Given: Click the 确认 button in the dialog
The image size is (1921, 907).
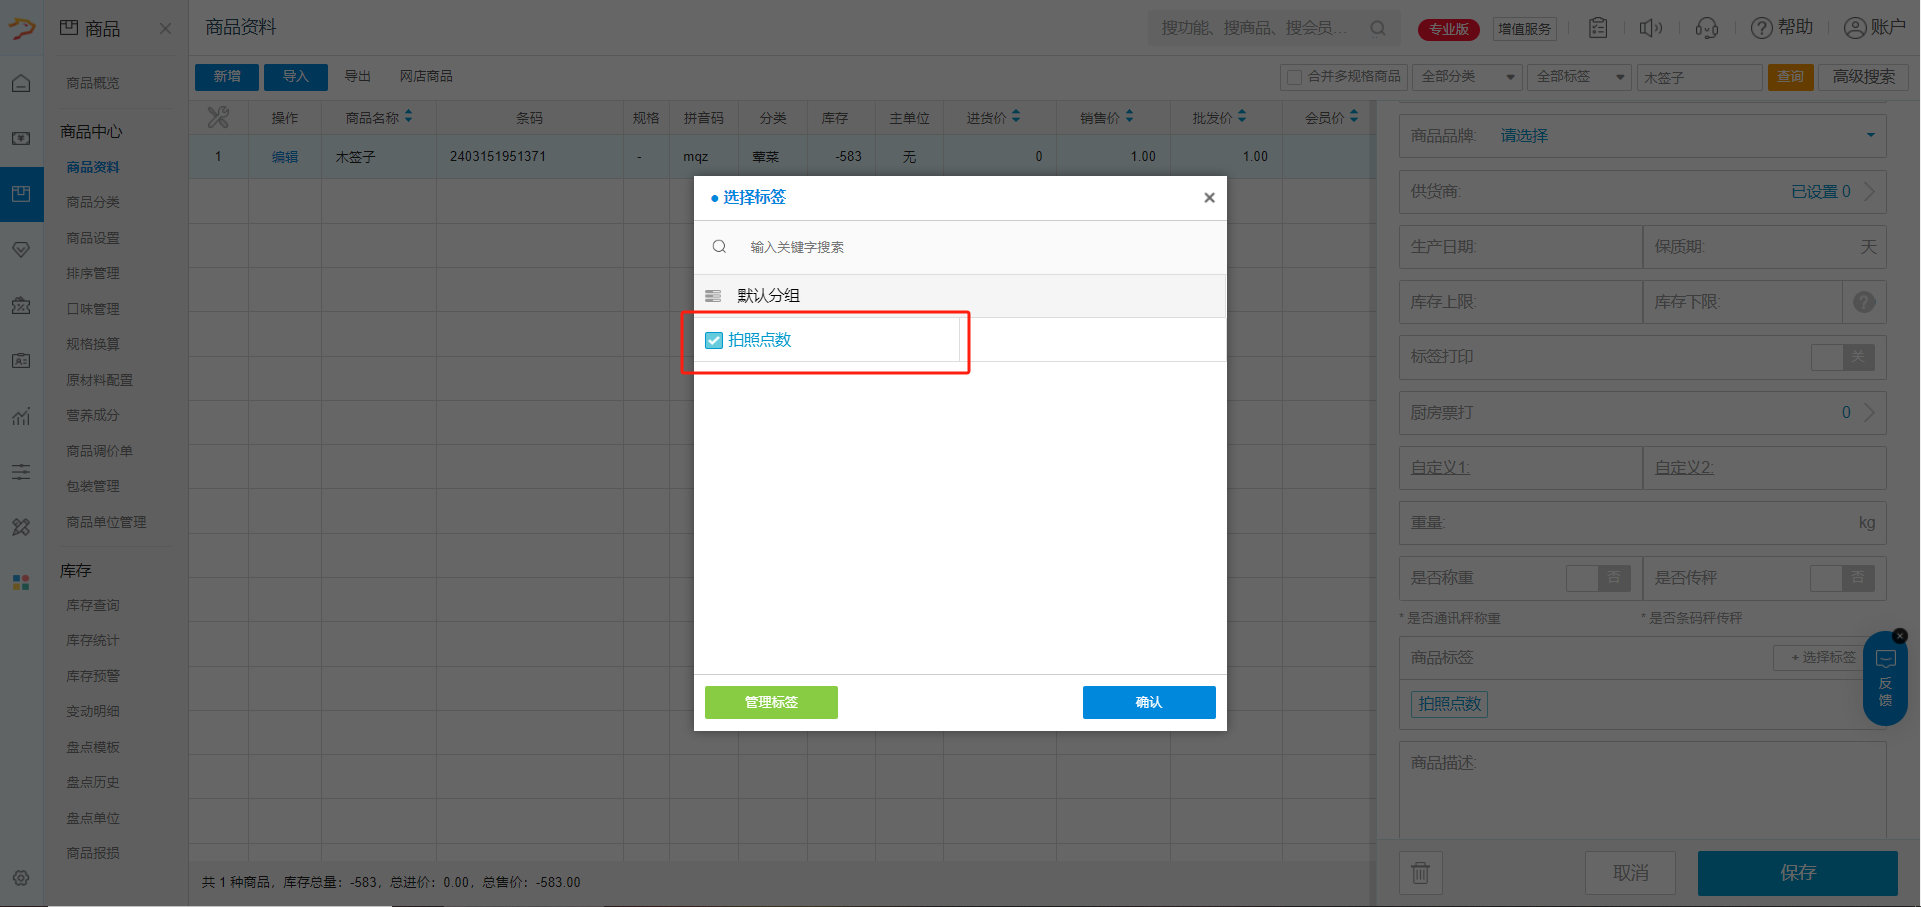Looking at the screenshot, I should (x=1149, y=702).
